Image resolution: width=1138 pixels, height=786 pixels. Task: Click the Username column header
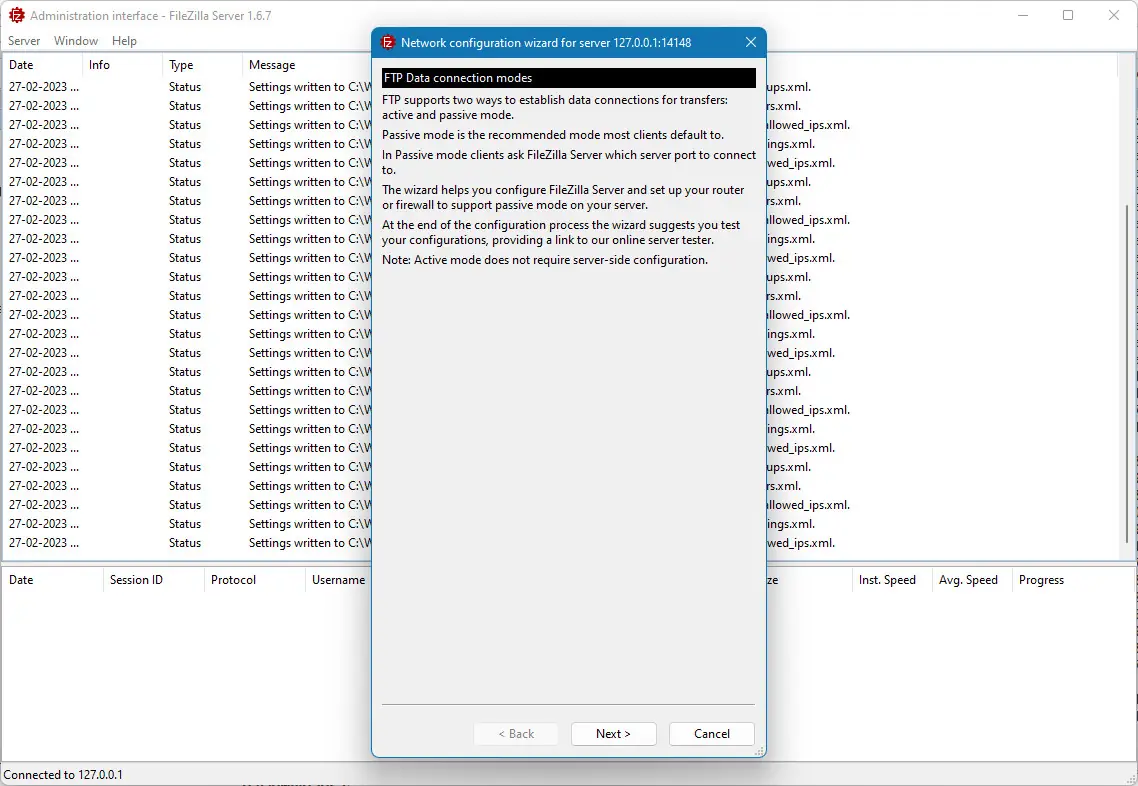[x=338, y=580]
